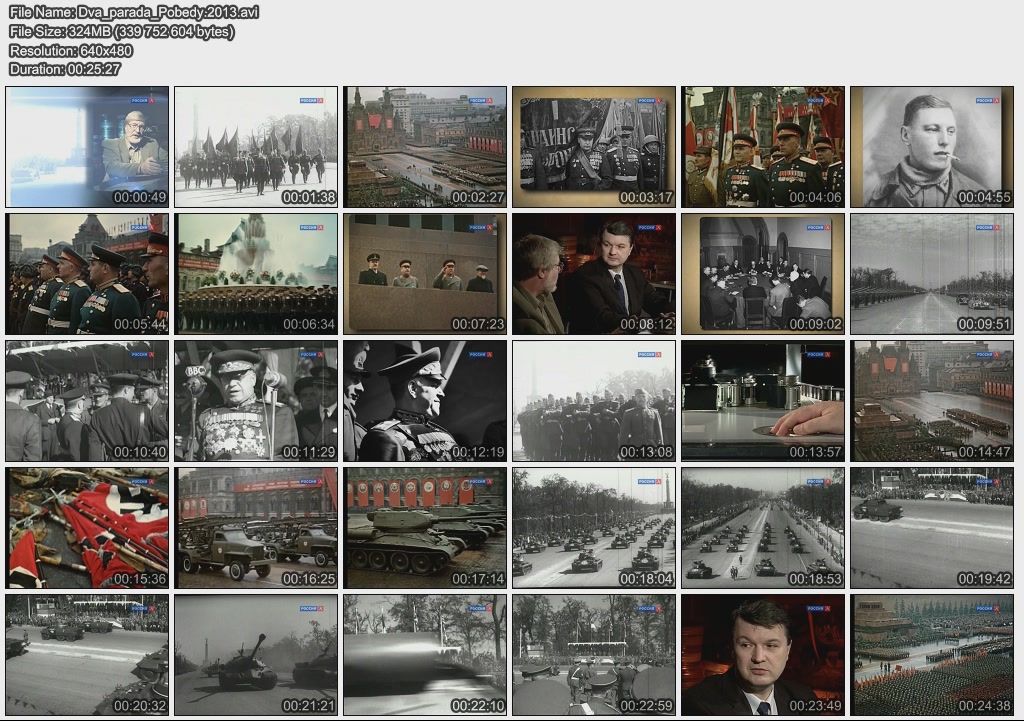
Task: Select the conference table frame at 00:09:02
Action: 763,273
